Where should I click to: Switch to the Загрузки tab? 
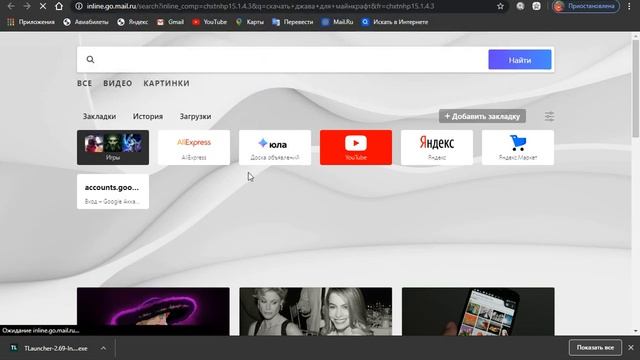[x=196, y=116]
